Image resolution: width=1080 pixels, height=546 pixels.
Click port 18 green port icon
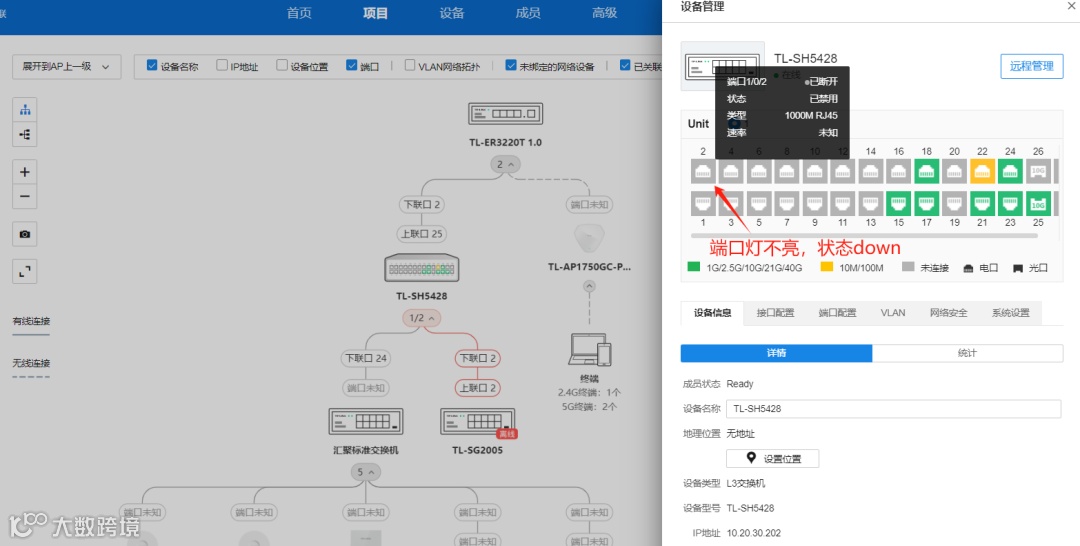pos(926,171)
